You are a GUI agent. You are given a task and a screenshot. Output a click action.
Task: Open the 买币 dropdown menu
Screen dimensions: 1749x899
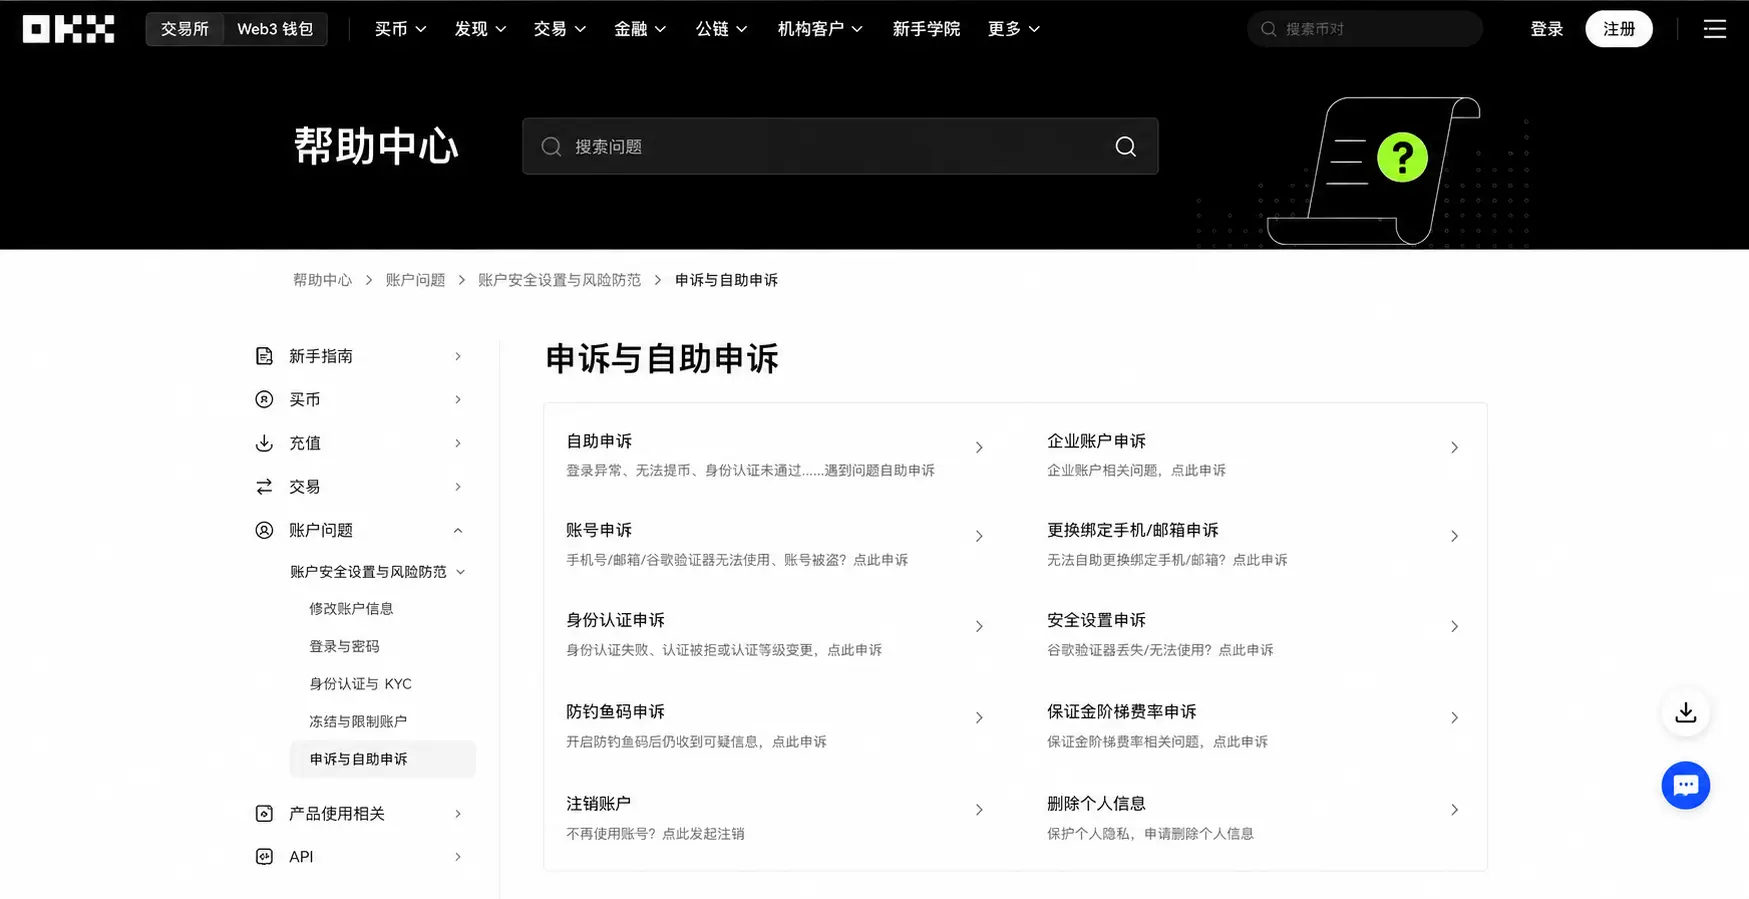tap(401, 29)
